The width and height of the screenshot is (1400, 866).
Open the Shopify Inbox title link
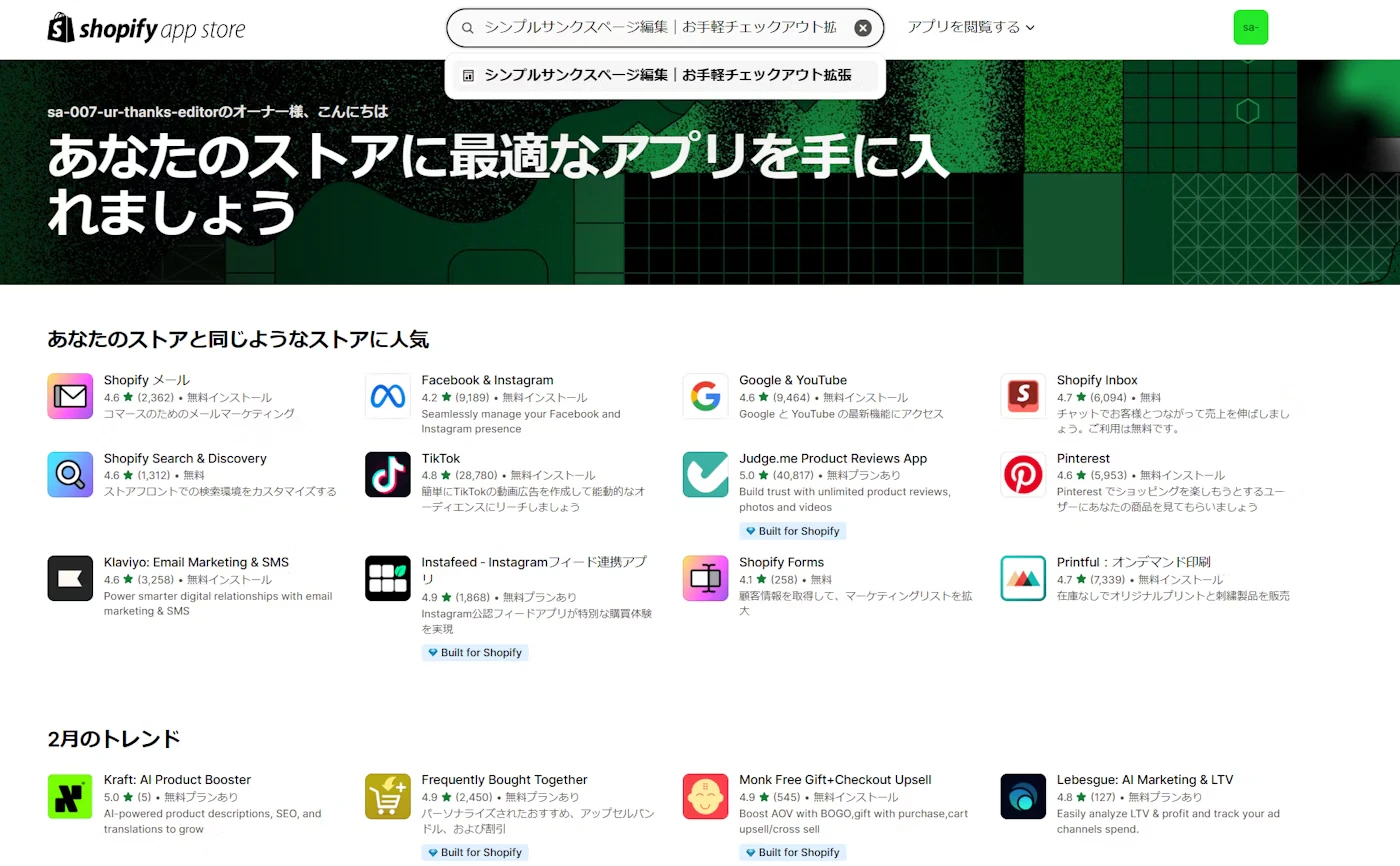1097,380
